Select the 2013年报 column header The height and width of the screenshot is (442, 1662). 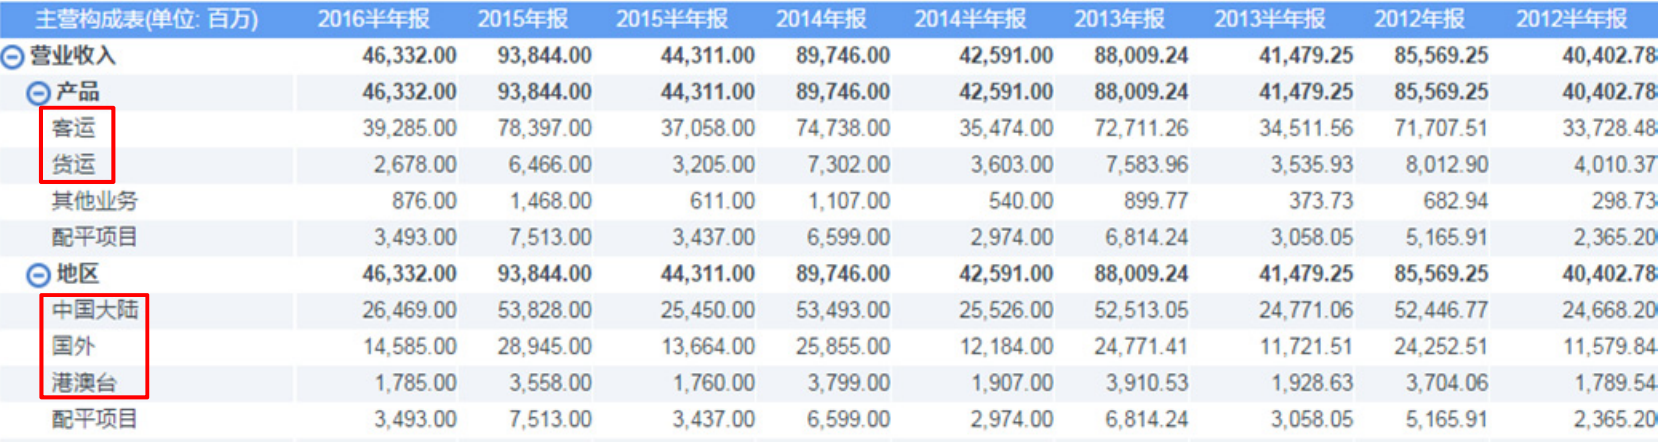coord(1119,19)
